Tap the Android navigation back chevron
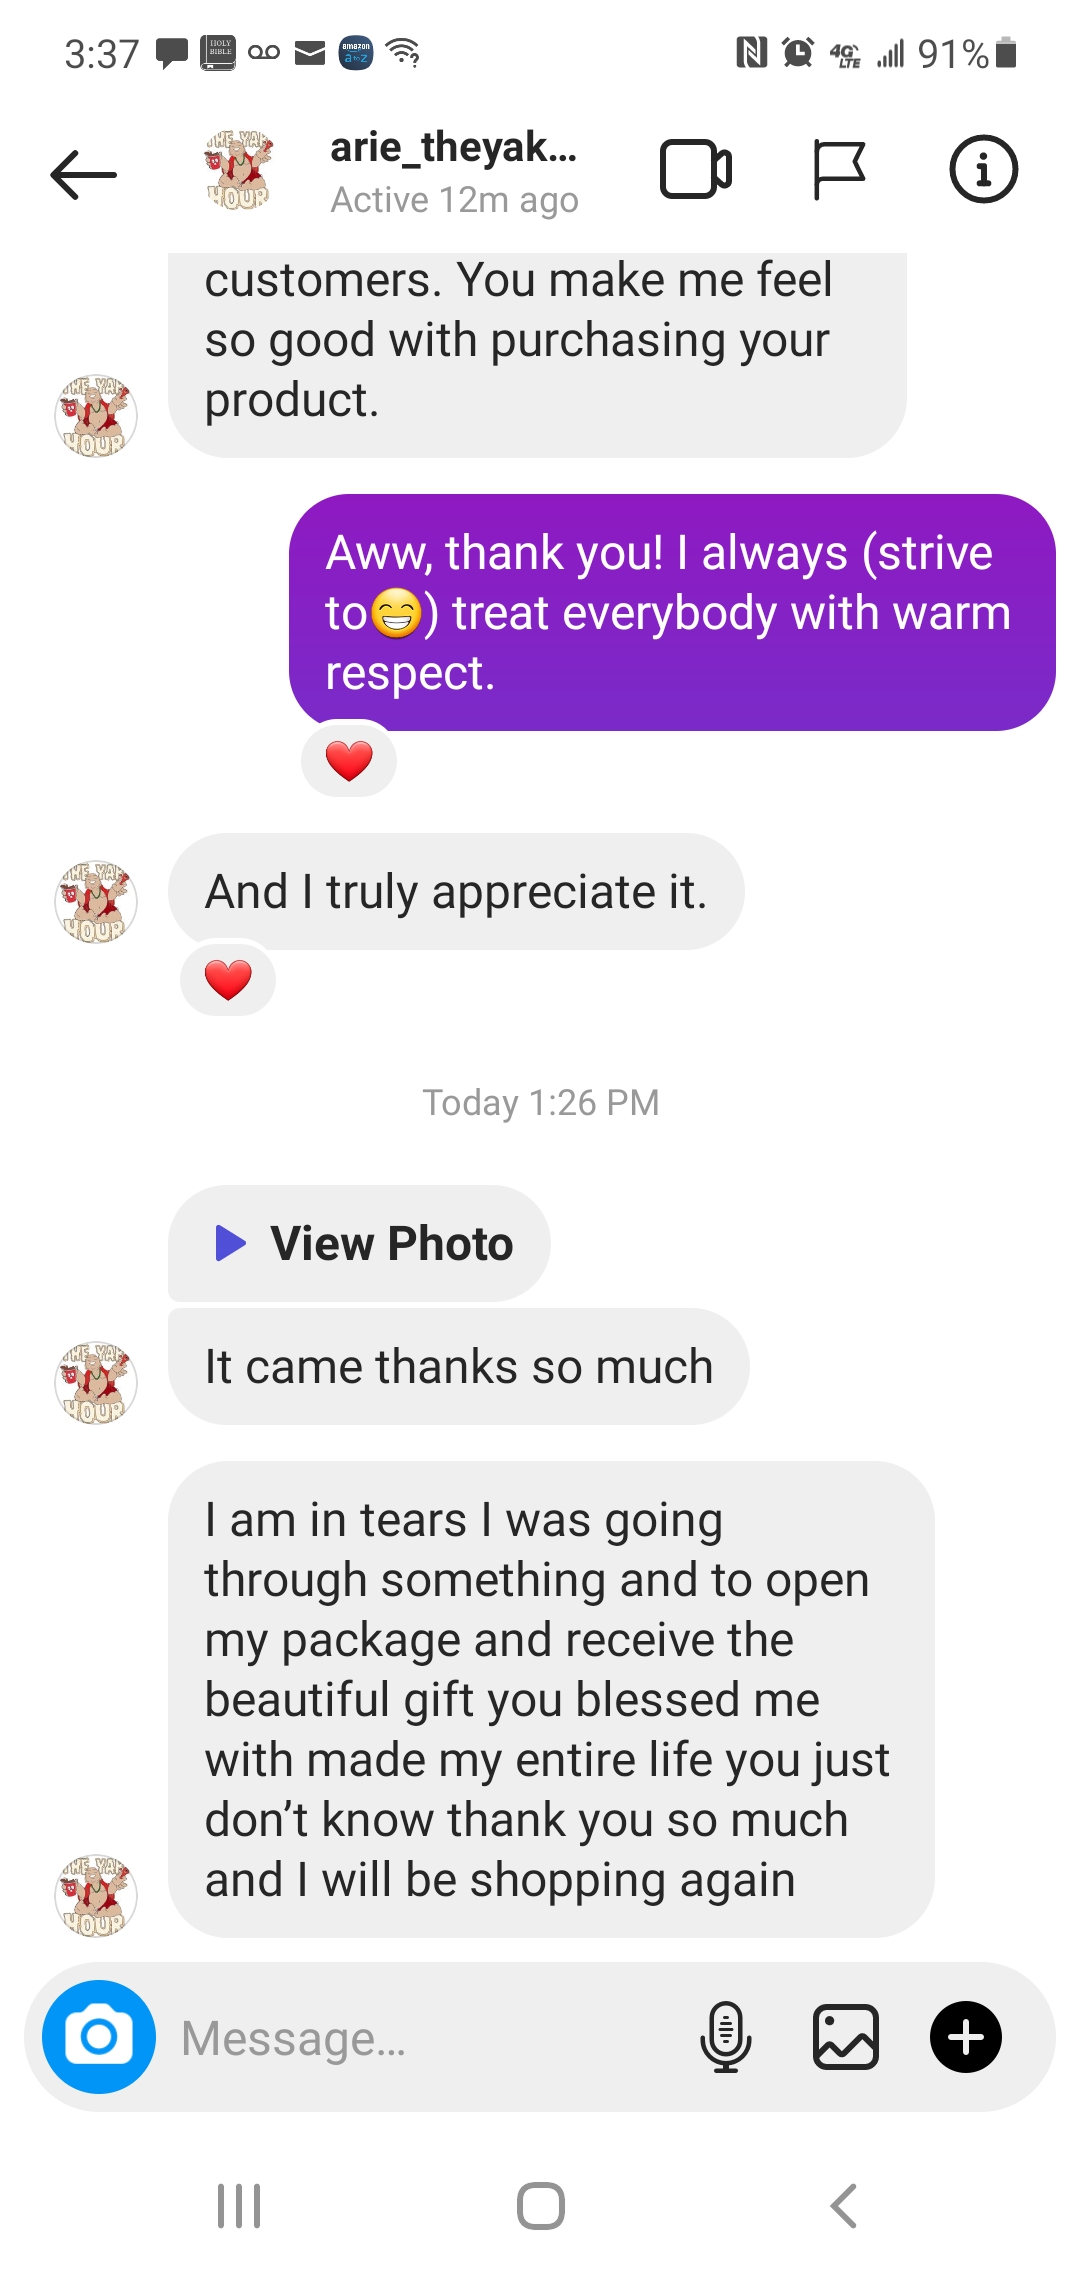1080x2280 pixels. 844,2206
